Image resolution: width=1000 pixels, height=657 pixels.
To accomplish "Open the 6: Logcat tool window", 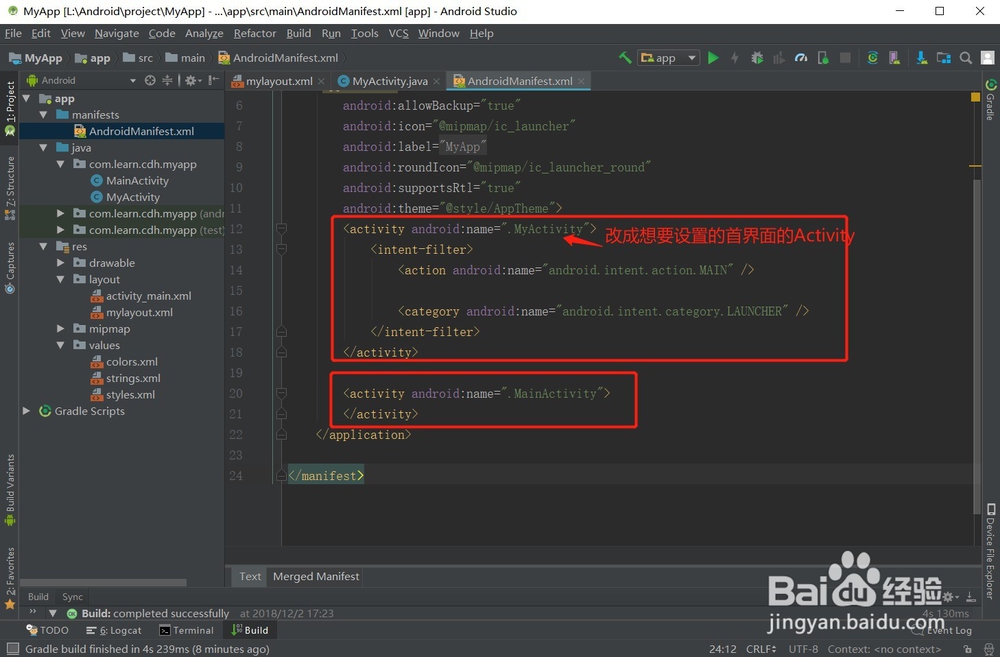I will (x=114, y=630).
